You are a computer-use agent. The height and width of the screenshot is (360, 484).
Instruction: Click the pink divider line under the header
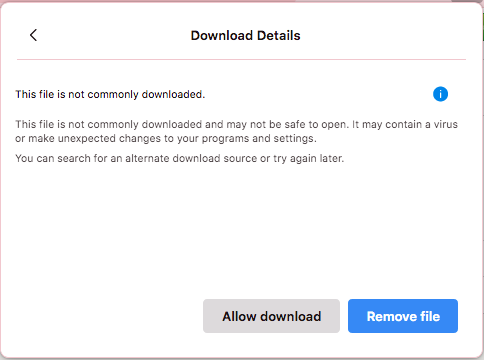[x=241, y=60]
